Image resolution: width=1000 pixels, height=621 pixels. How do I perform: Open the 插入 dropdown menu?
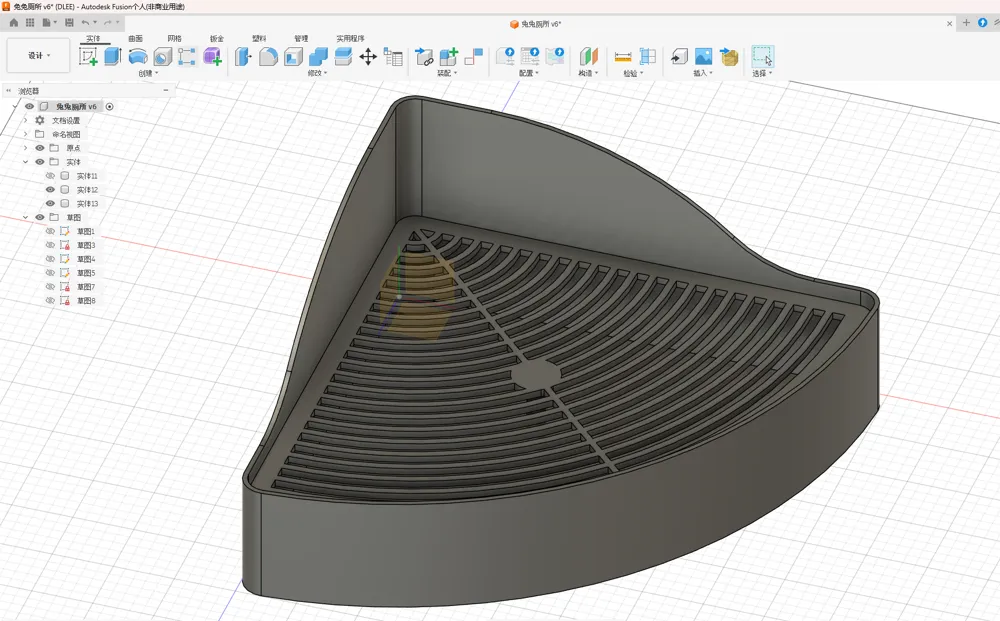(x=703, y=73)
